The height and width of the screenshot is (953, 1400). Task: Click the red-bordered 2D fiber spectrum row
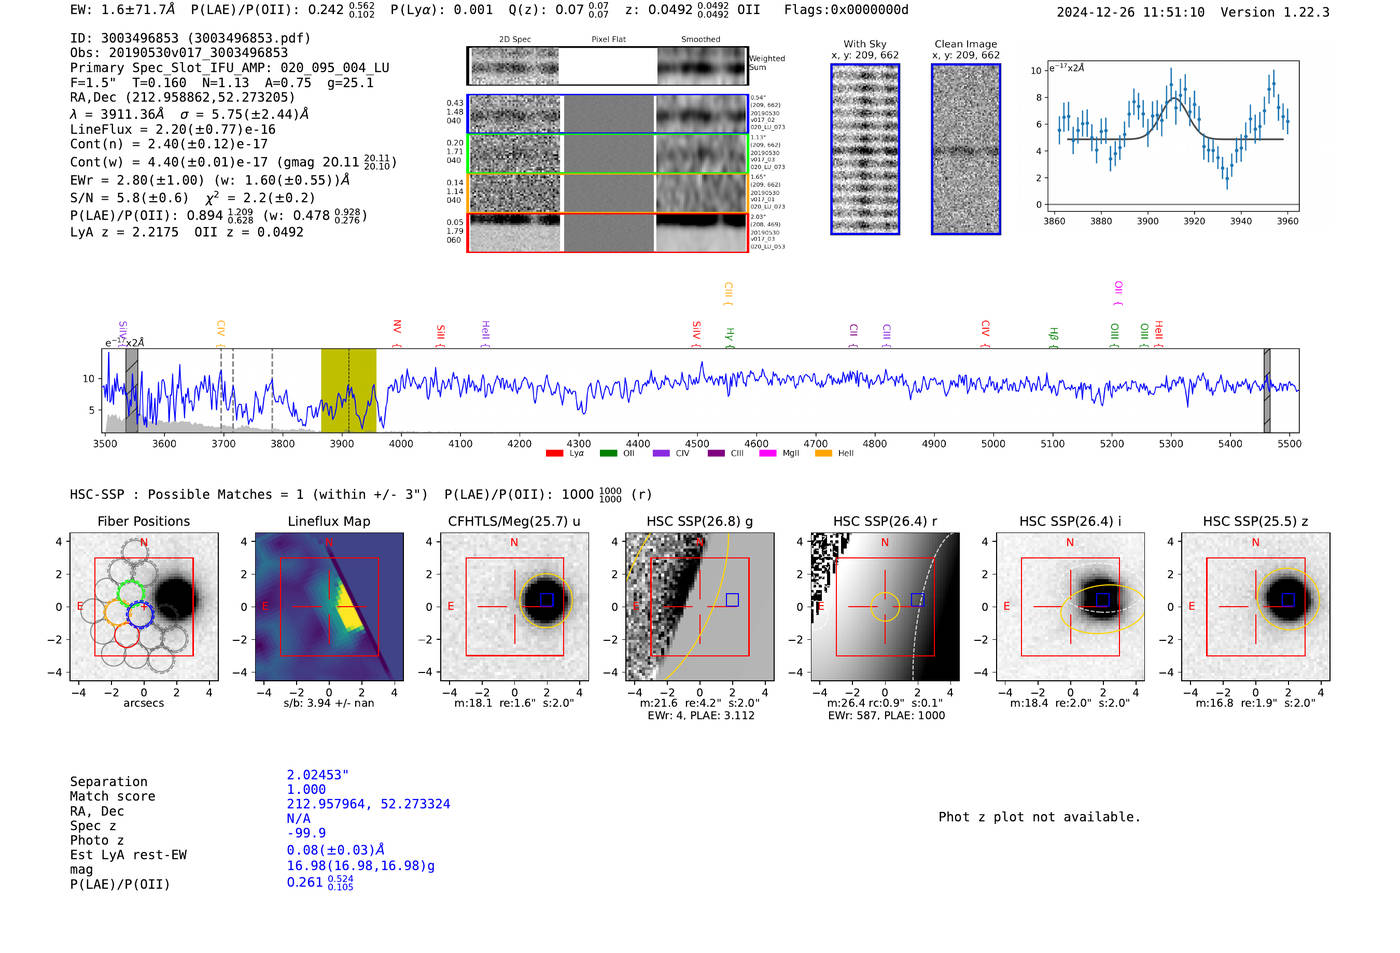tap(607, 232)
